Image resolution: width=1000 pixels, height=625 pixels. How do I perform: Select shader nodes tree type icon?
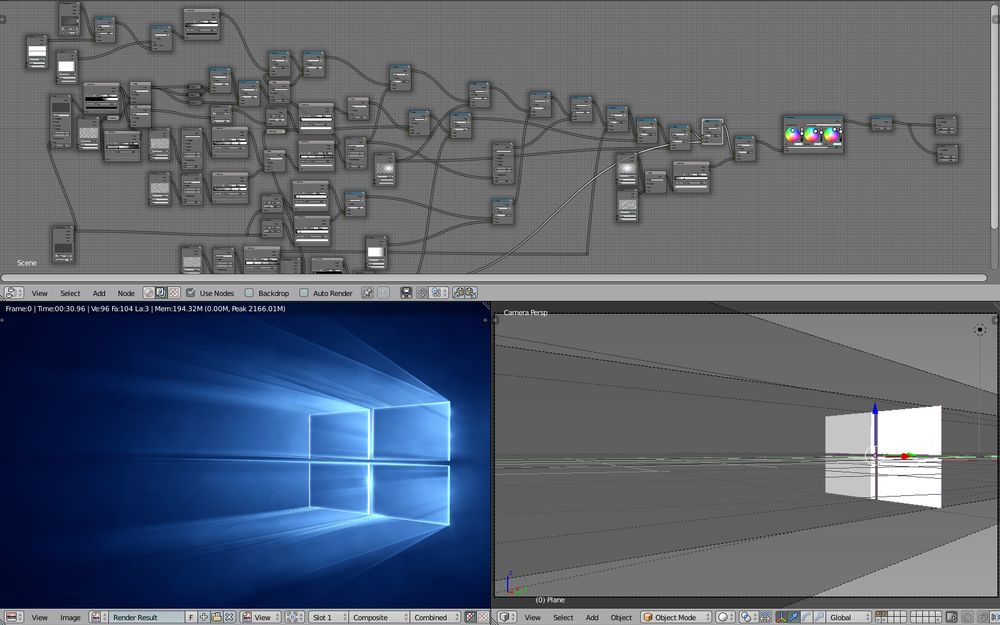pyautogui.click(x=149, y=293)
